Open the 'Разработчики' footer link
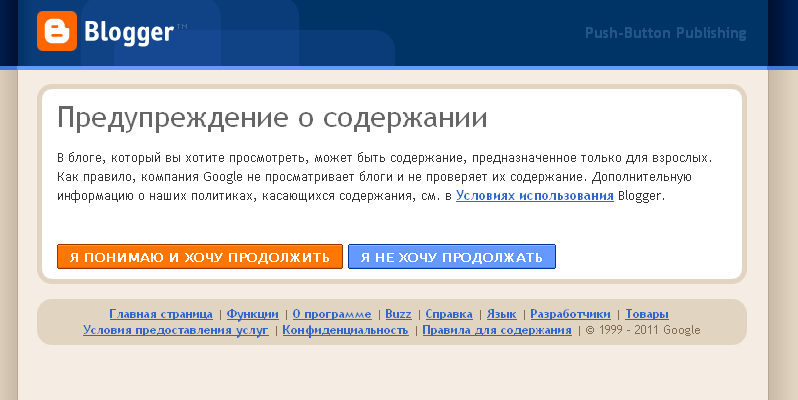Viewport: 798px width, 400px height. point(571,314)
